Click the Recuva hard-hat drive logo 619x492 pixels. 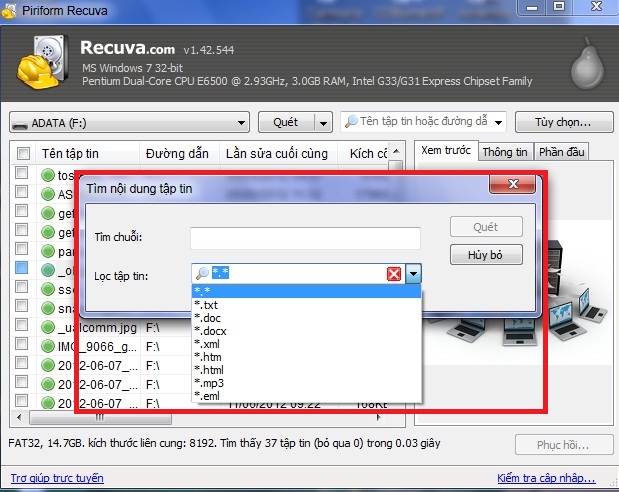point(41,62)
